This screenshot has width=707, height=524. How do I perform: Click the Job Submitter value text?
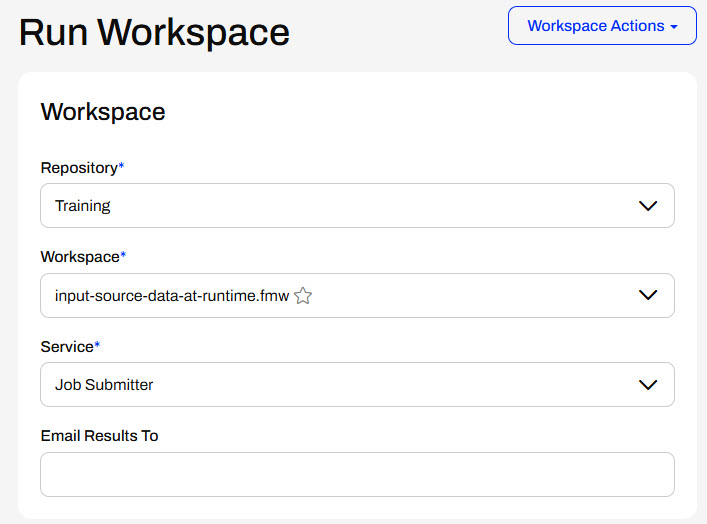pyautogui.click(x=104, y=385)
